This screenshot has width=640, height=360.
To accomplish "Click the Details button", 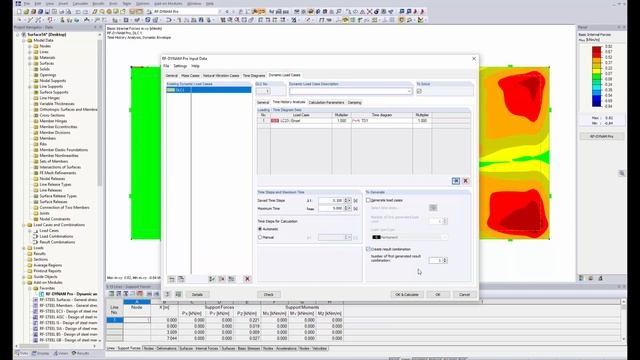I will click(197, 294).
